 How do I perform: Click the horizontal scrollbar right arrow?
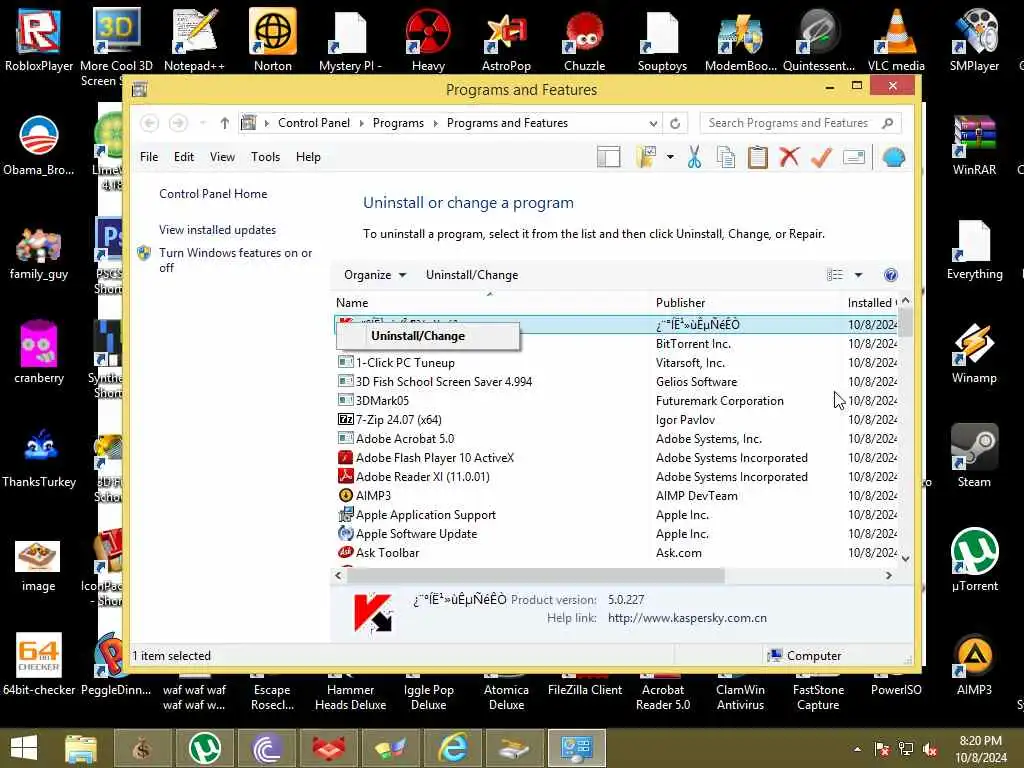tap(889, 575)
